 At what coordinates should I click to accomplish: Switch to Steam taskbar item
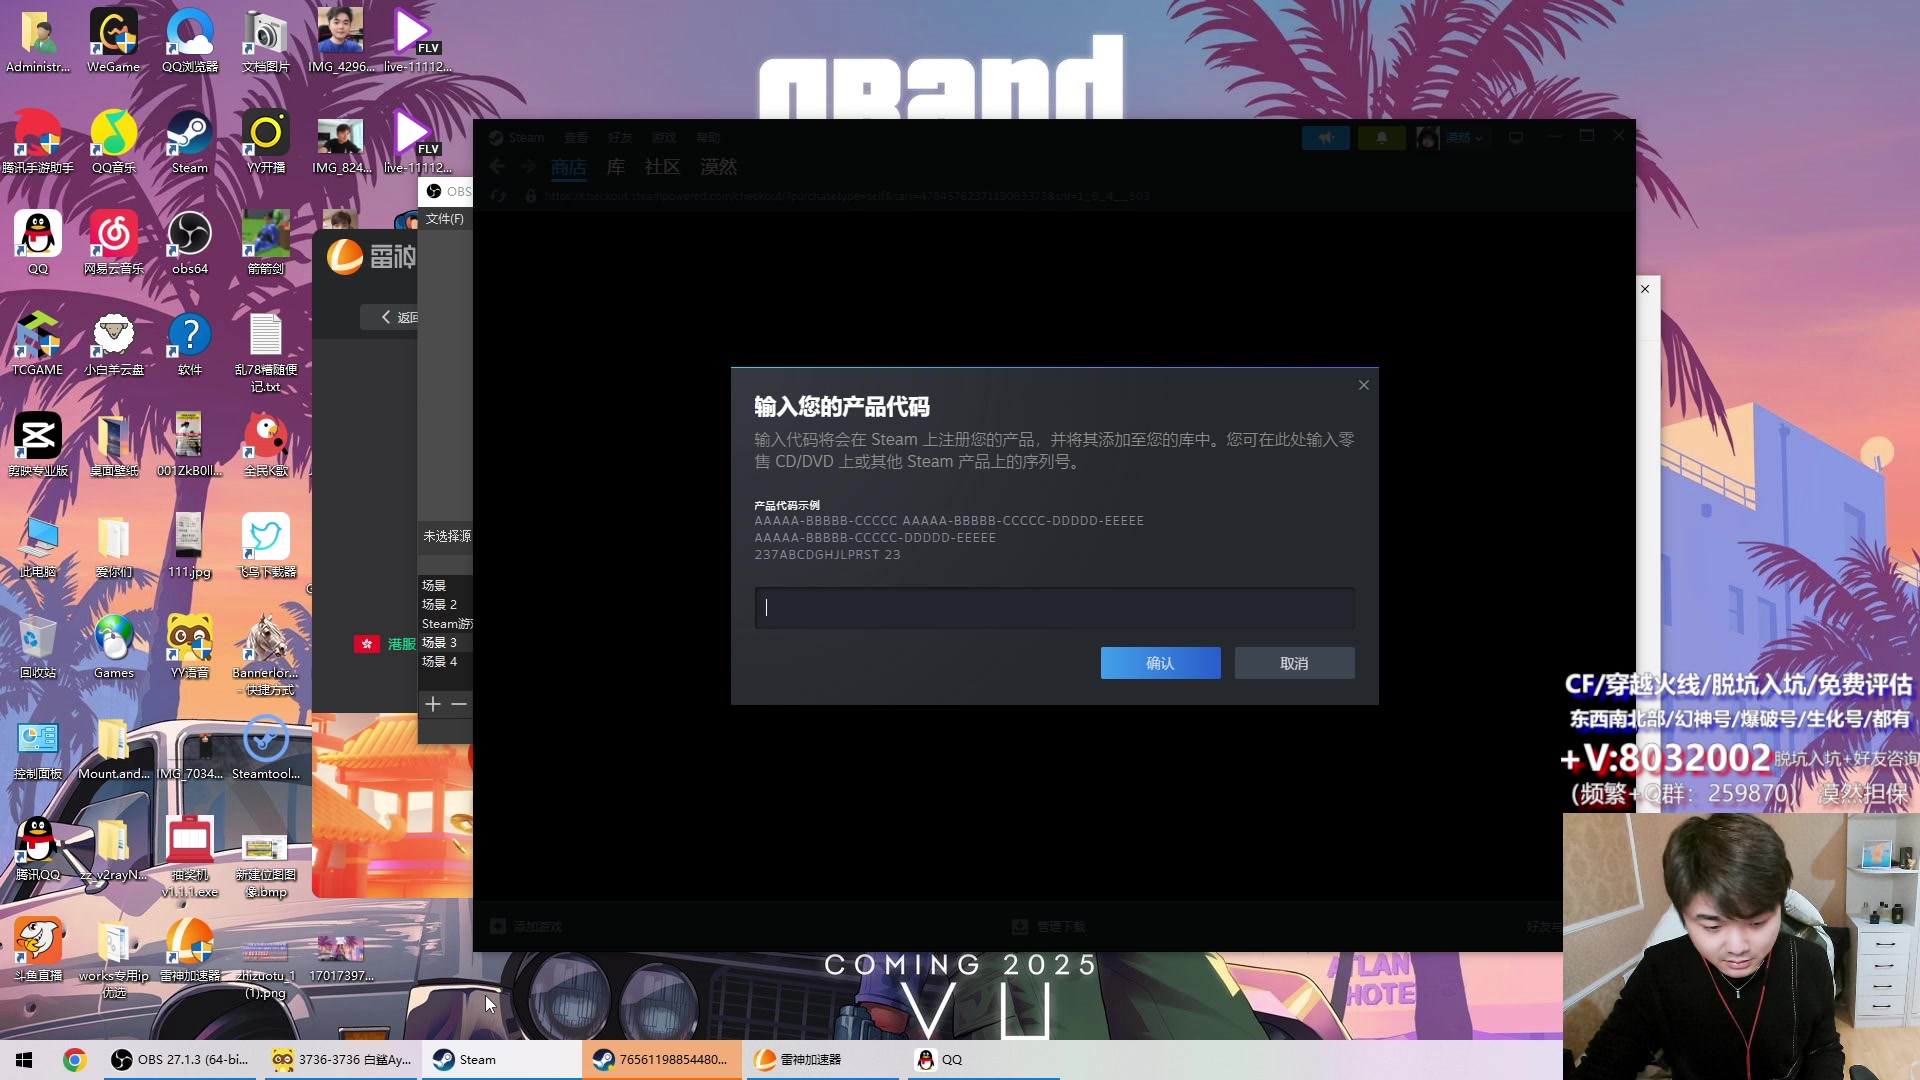point(502,1060)
